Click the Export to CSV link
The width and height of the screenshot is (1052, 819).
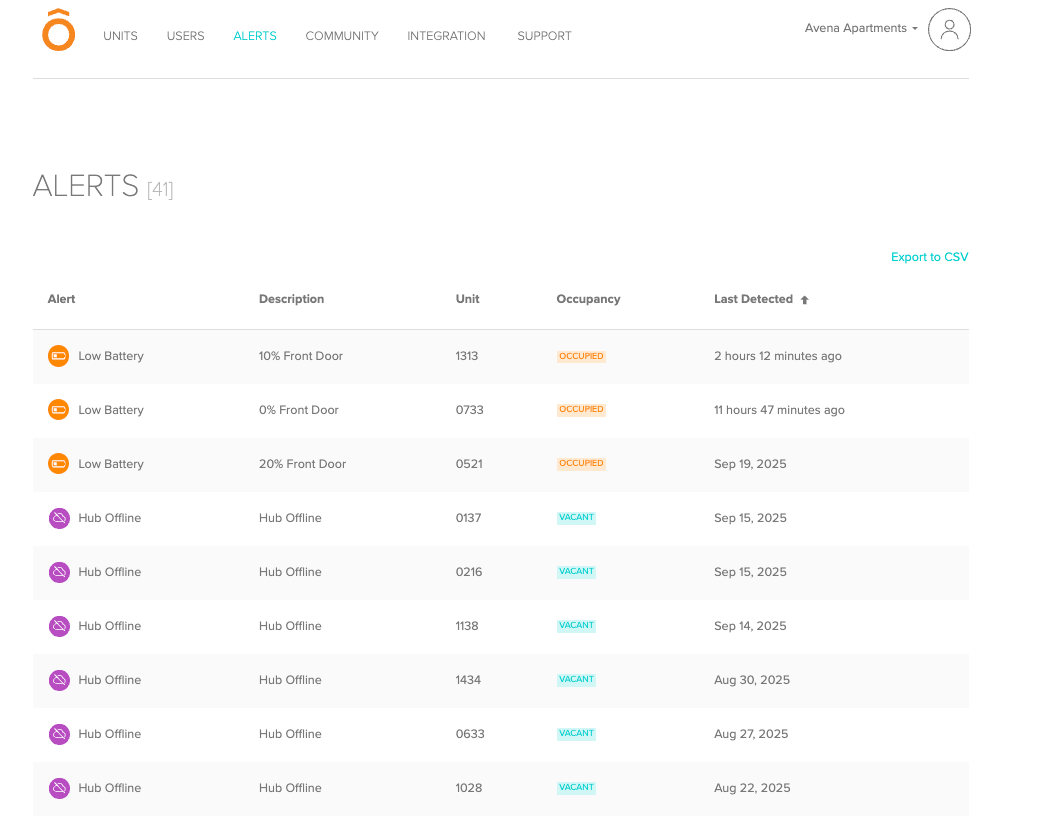[x=929, y=257]
